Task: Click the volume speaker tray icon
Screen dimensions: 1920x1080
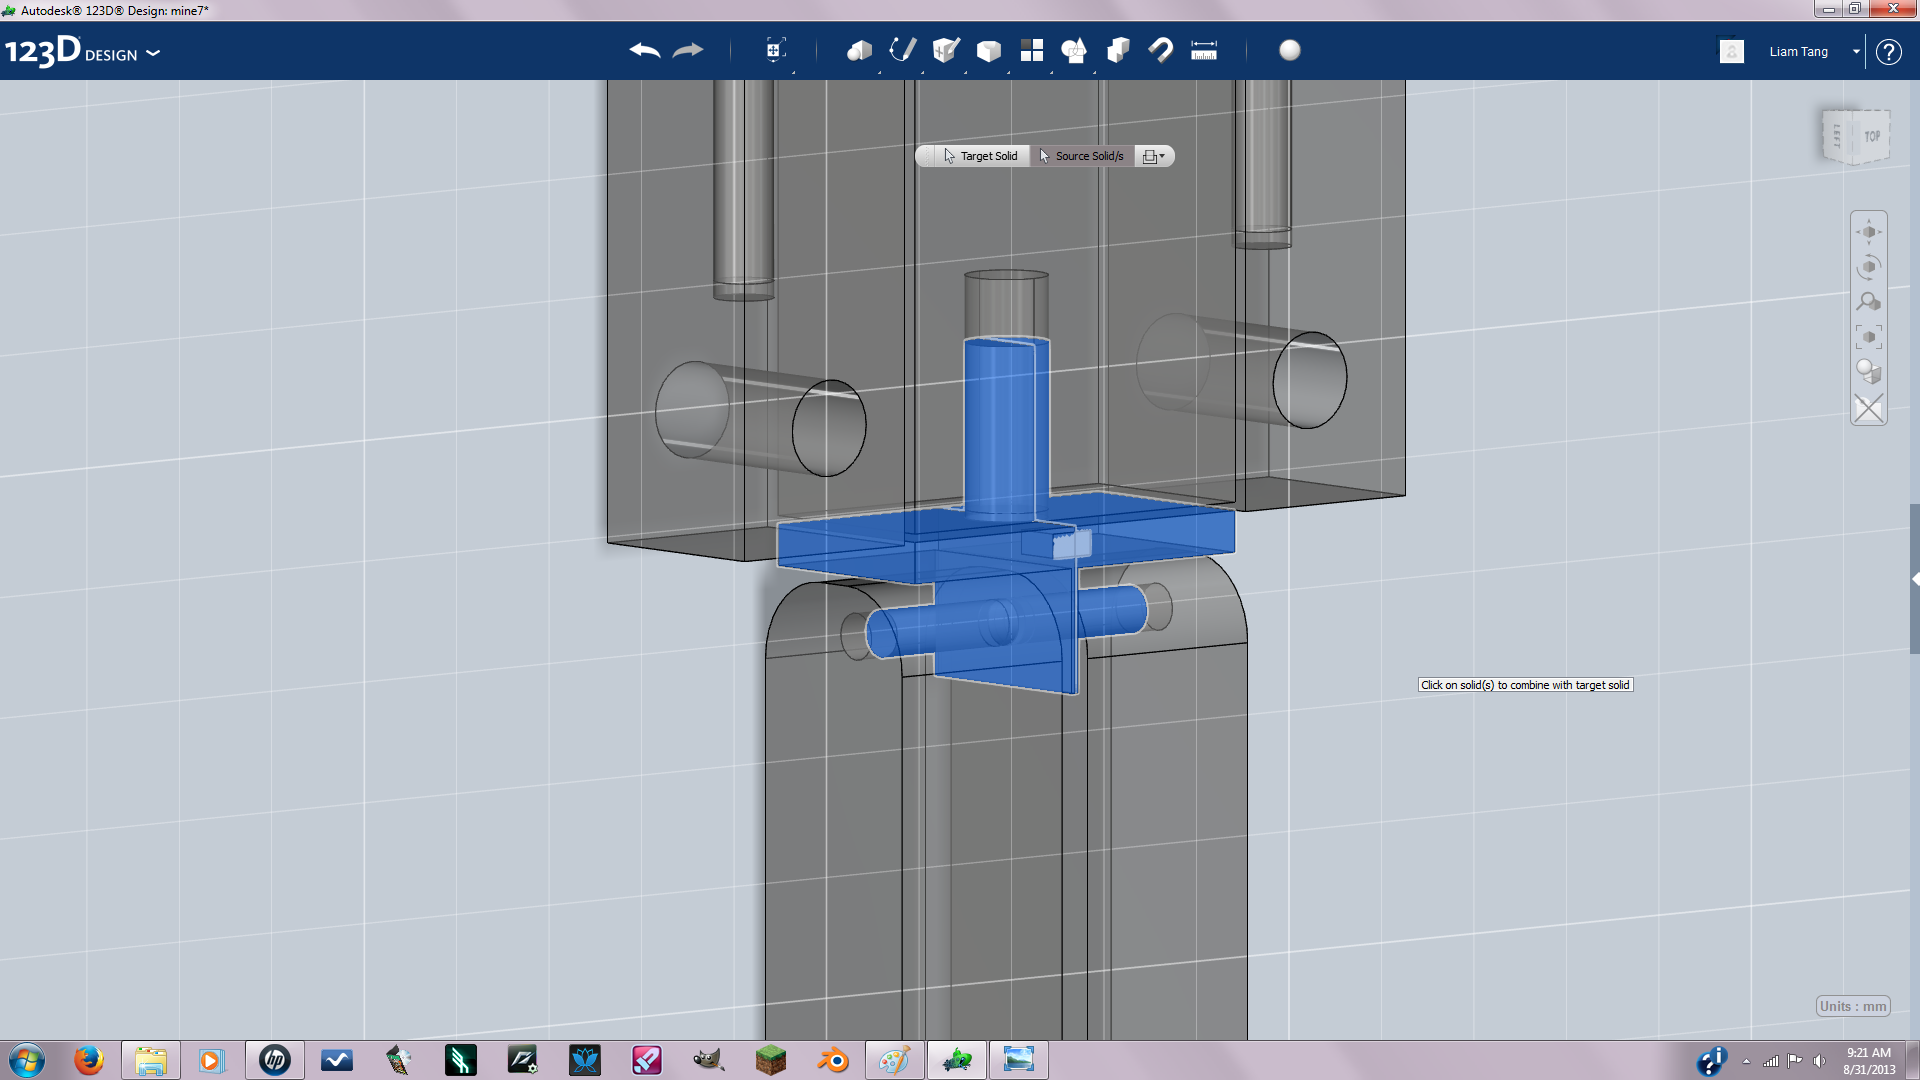Action: pyautogui.click(x=1819, y=1061)
